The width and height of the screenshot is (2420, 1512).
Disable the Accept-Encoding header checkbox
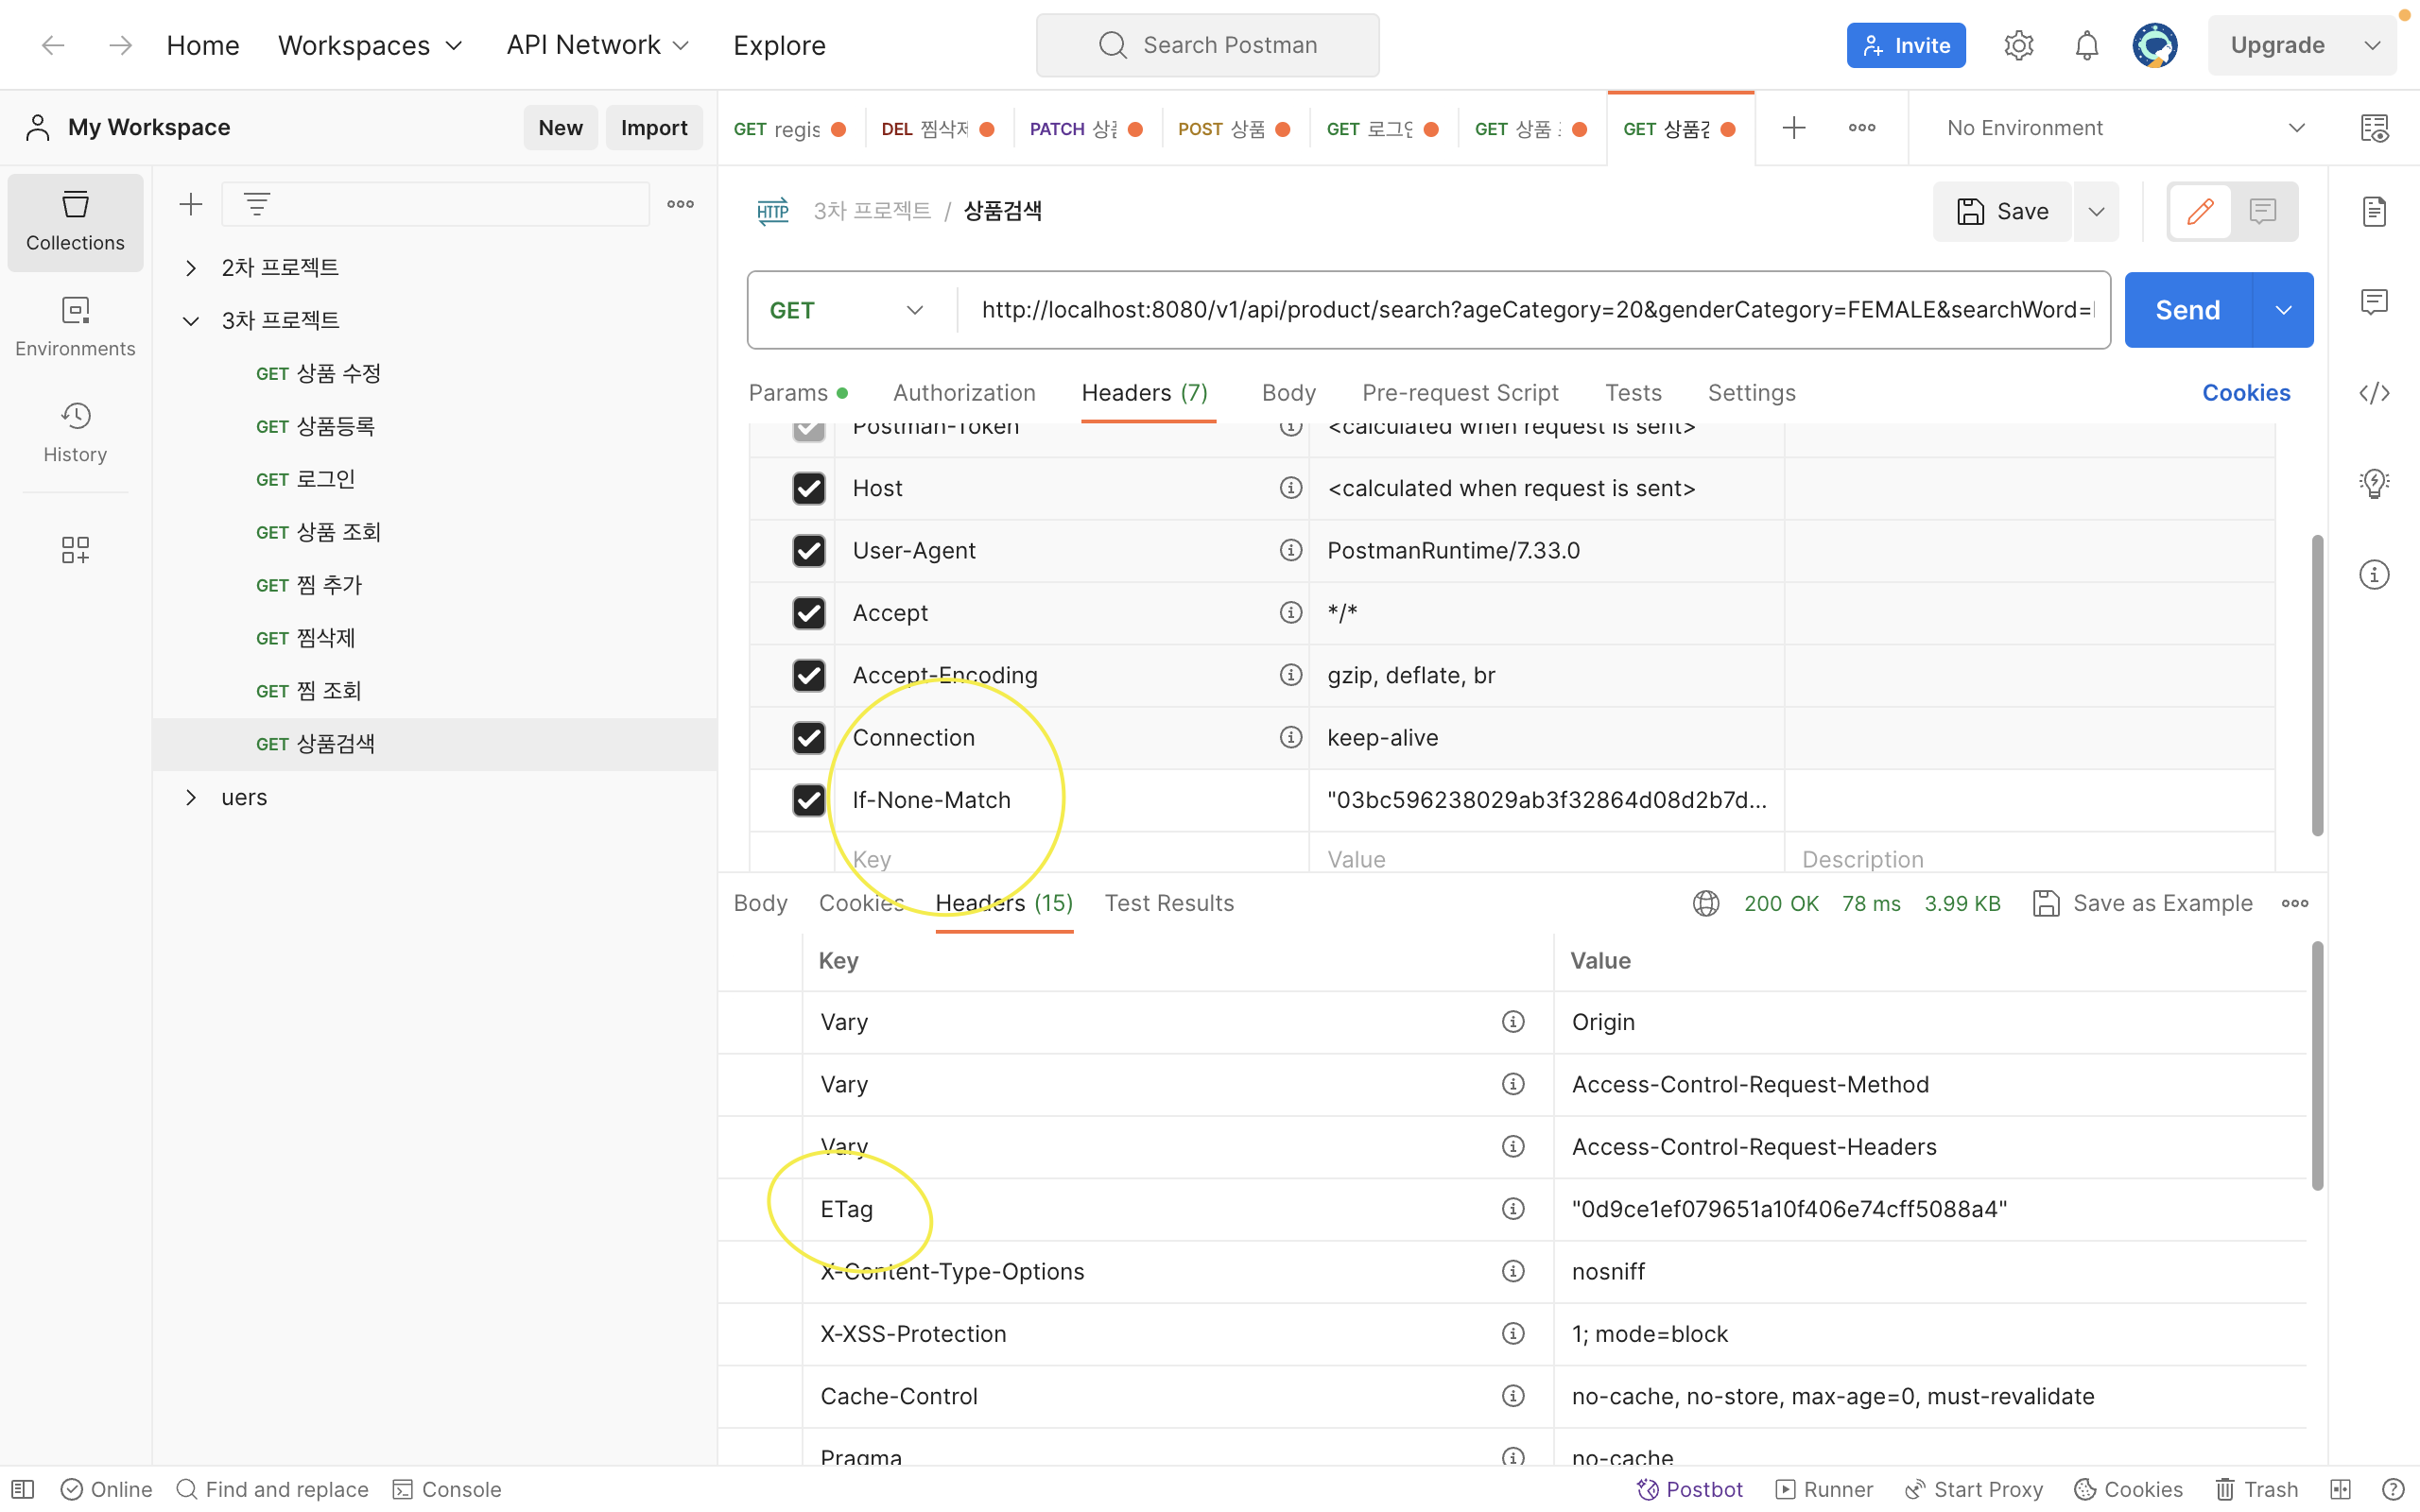(808, 675)
